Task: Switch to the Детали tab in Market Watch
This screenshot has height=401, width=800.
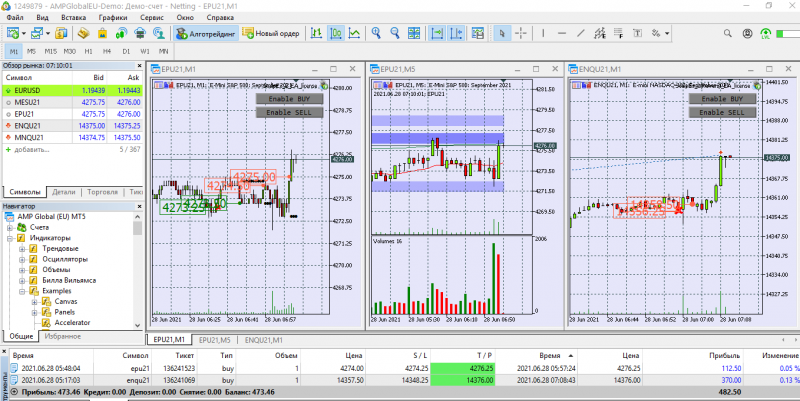Action: click(x=64, y=192)
